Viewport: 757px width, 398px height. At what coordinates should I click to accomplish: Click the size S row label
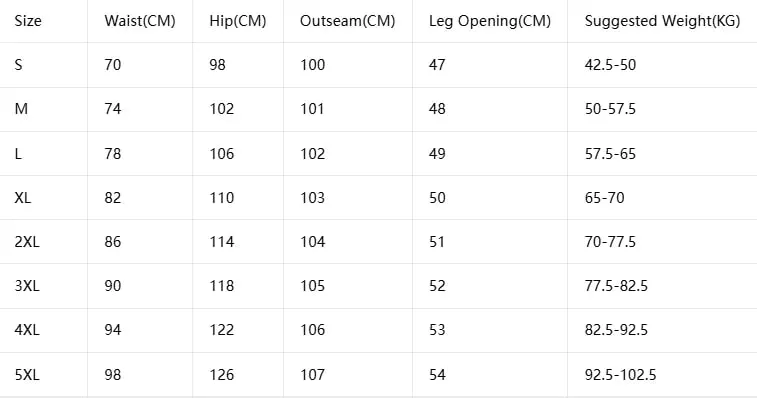pyautogui.click(x=18, y=65)
